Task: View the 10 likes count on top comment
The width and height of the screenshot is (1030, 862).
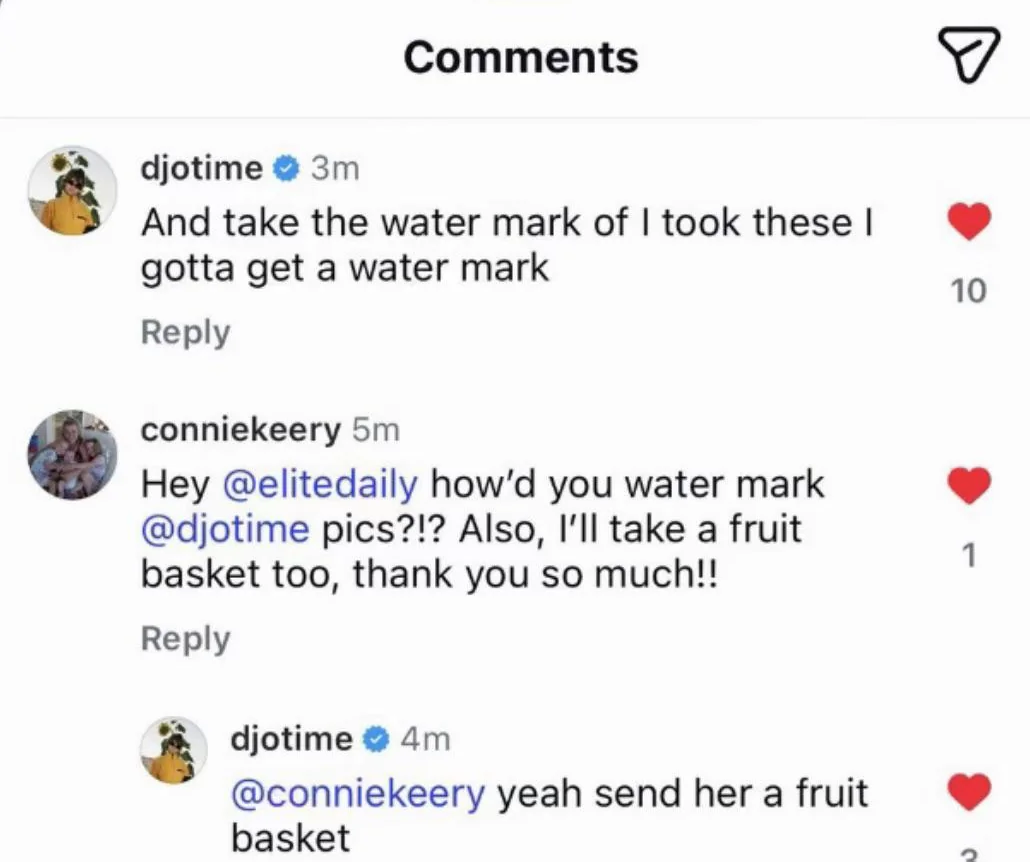Action: click(x=967, y=291)
